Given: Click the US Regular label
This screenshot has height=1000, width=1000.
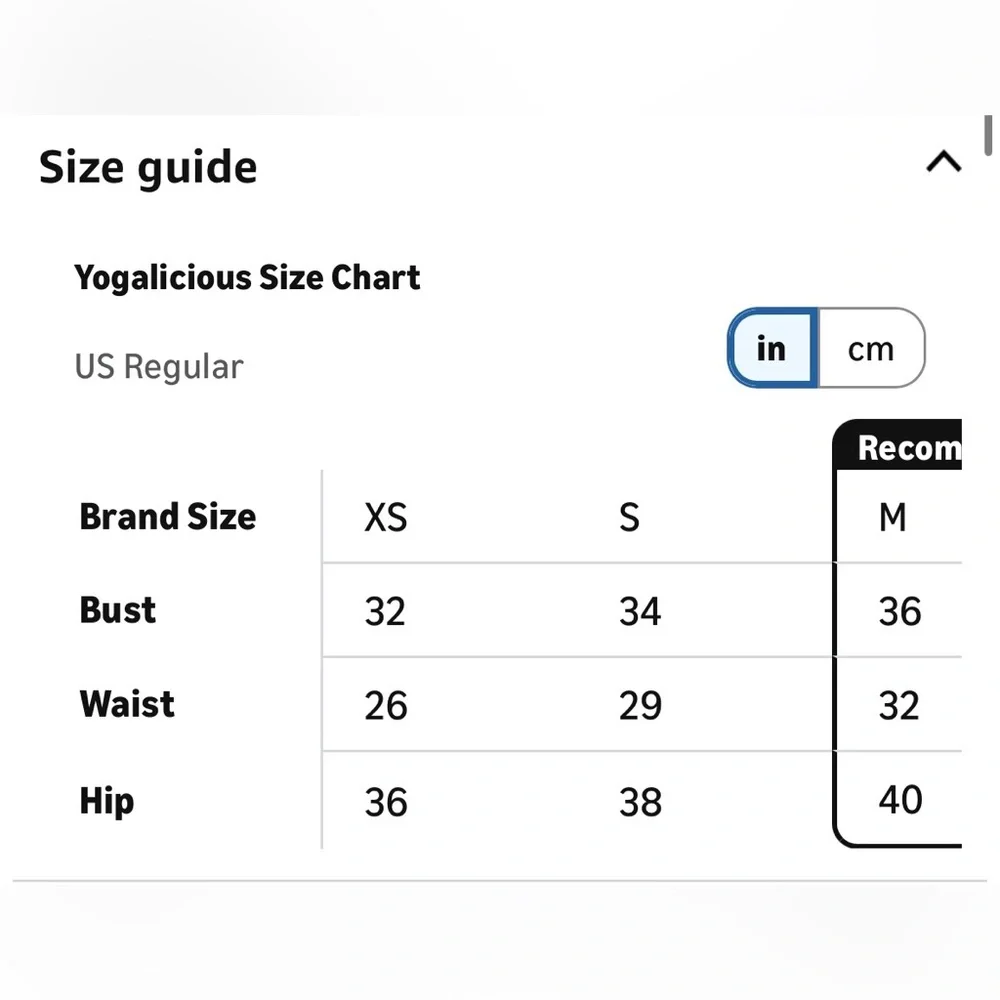Looking at the screenshot, I should pyautogui.click(x=158, y=367).
